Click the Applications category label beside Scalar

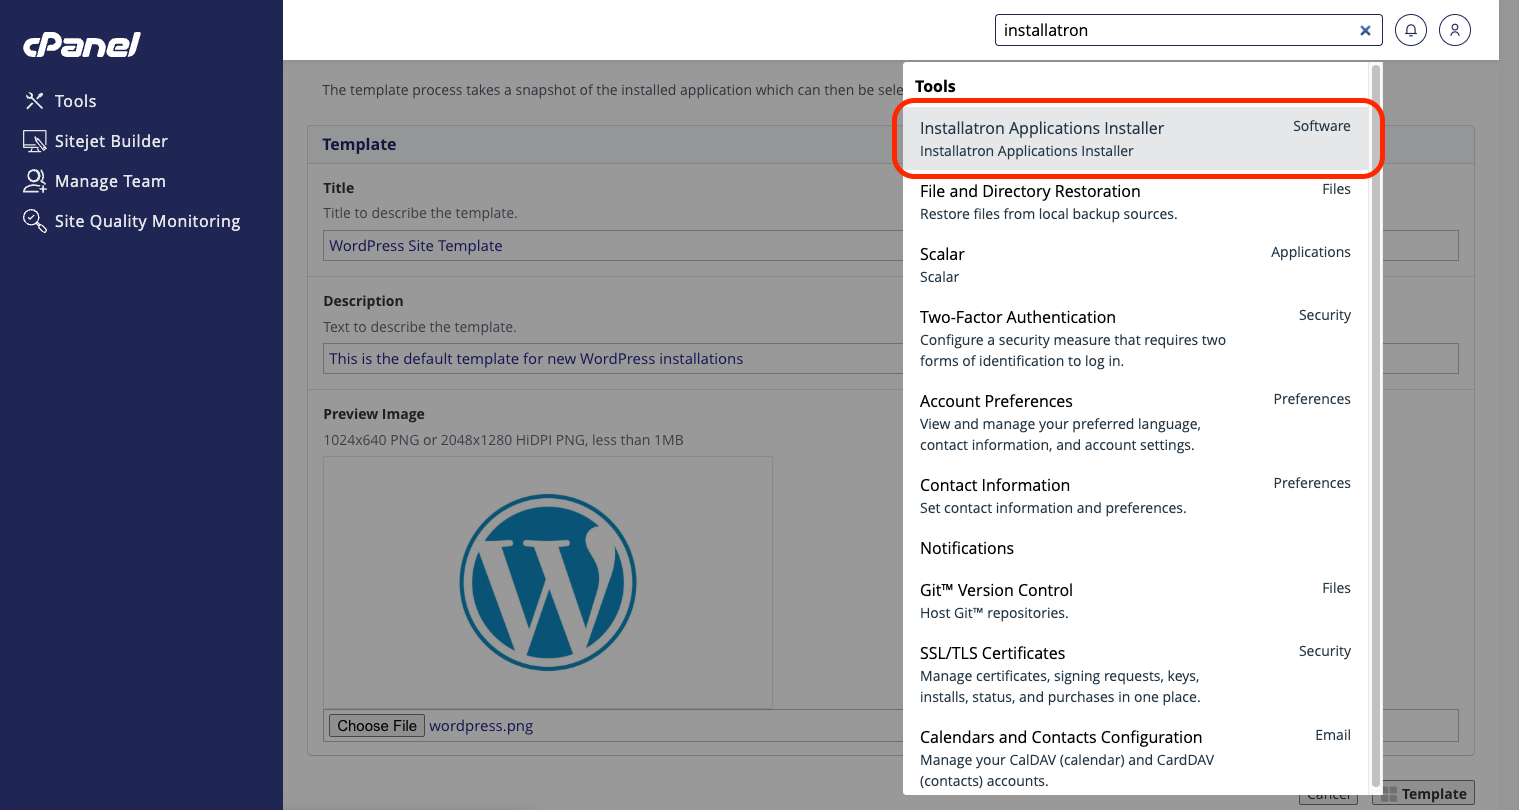(x=1311, y=252)
